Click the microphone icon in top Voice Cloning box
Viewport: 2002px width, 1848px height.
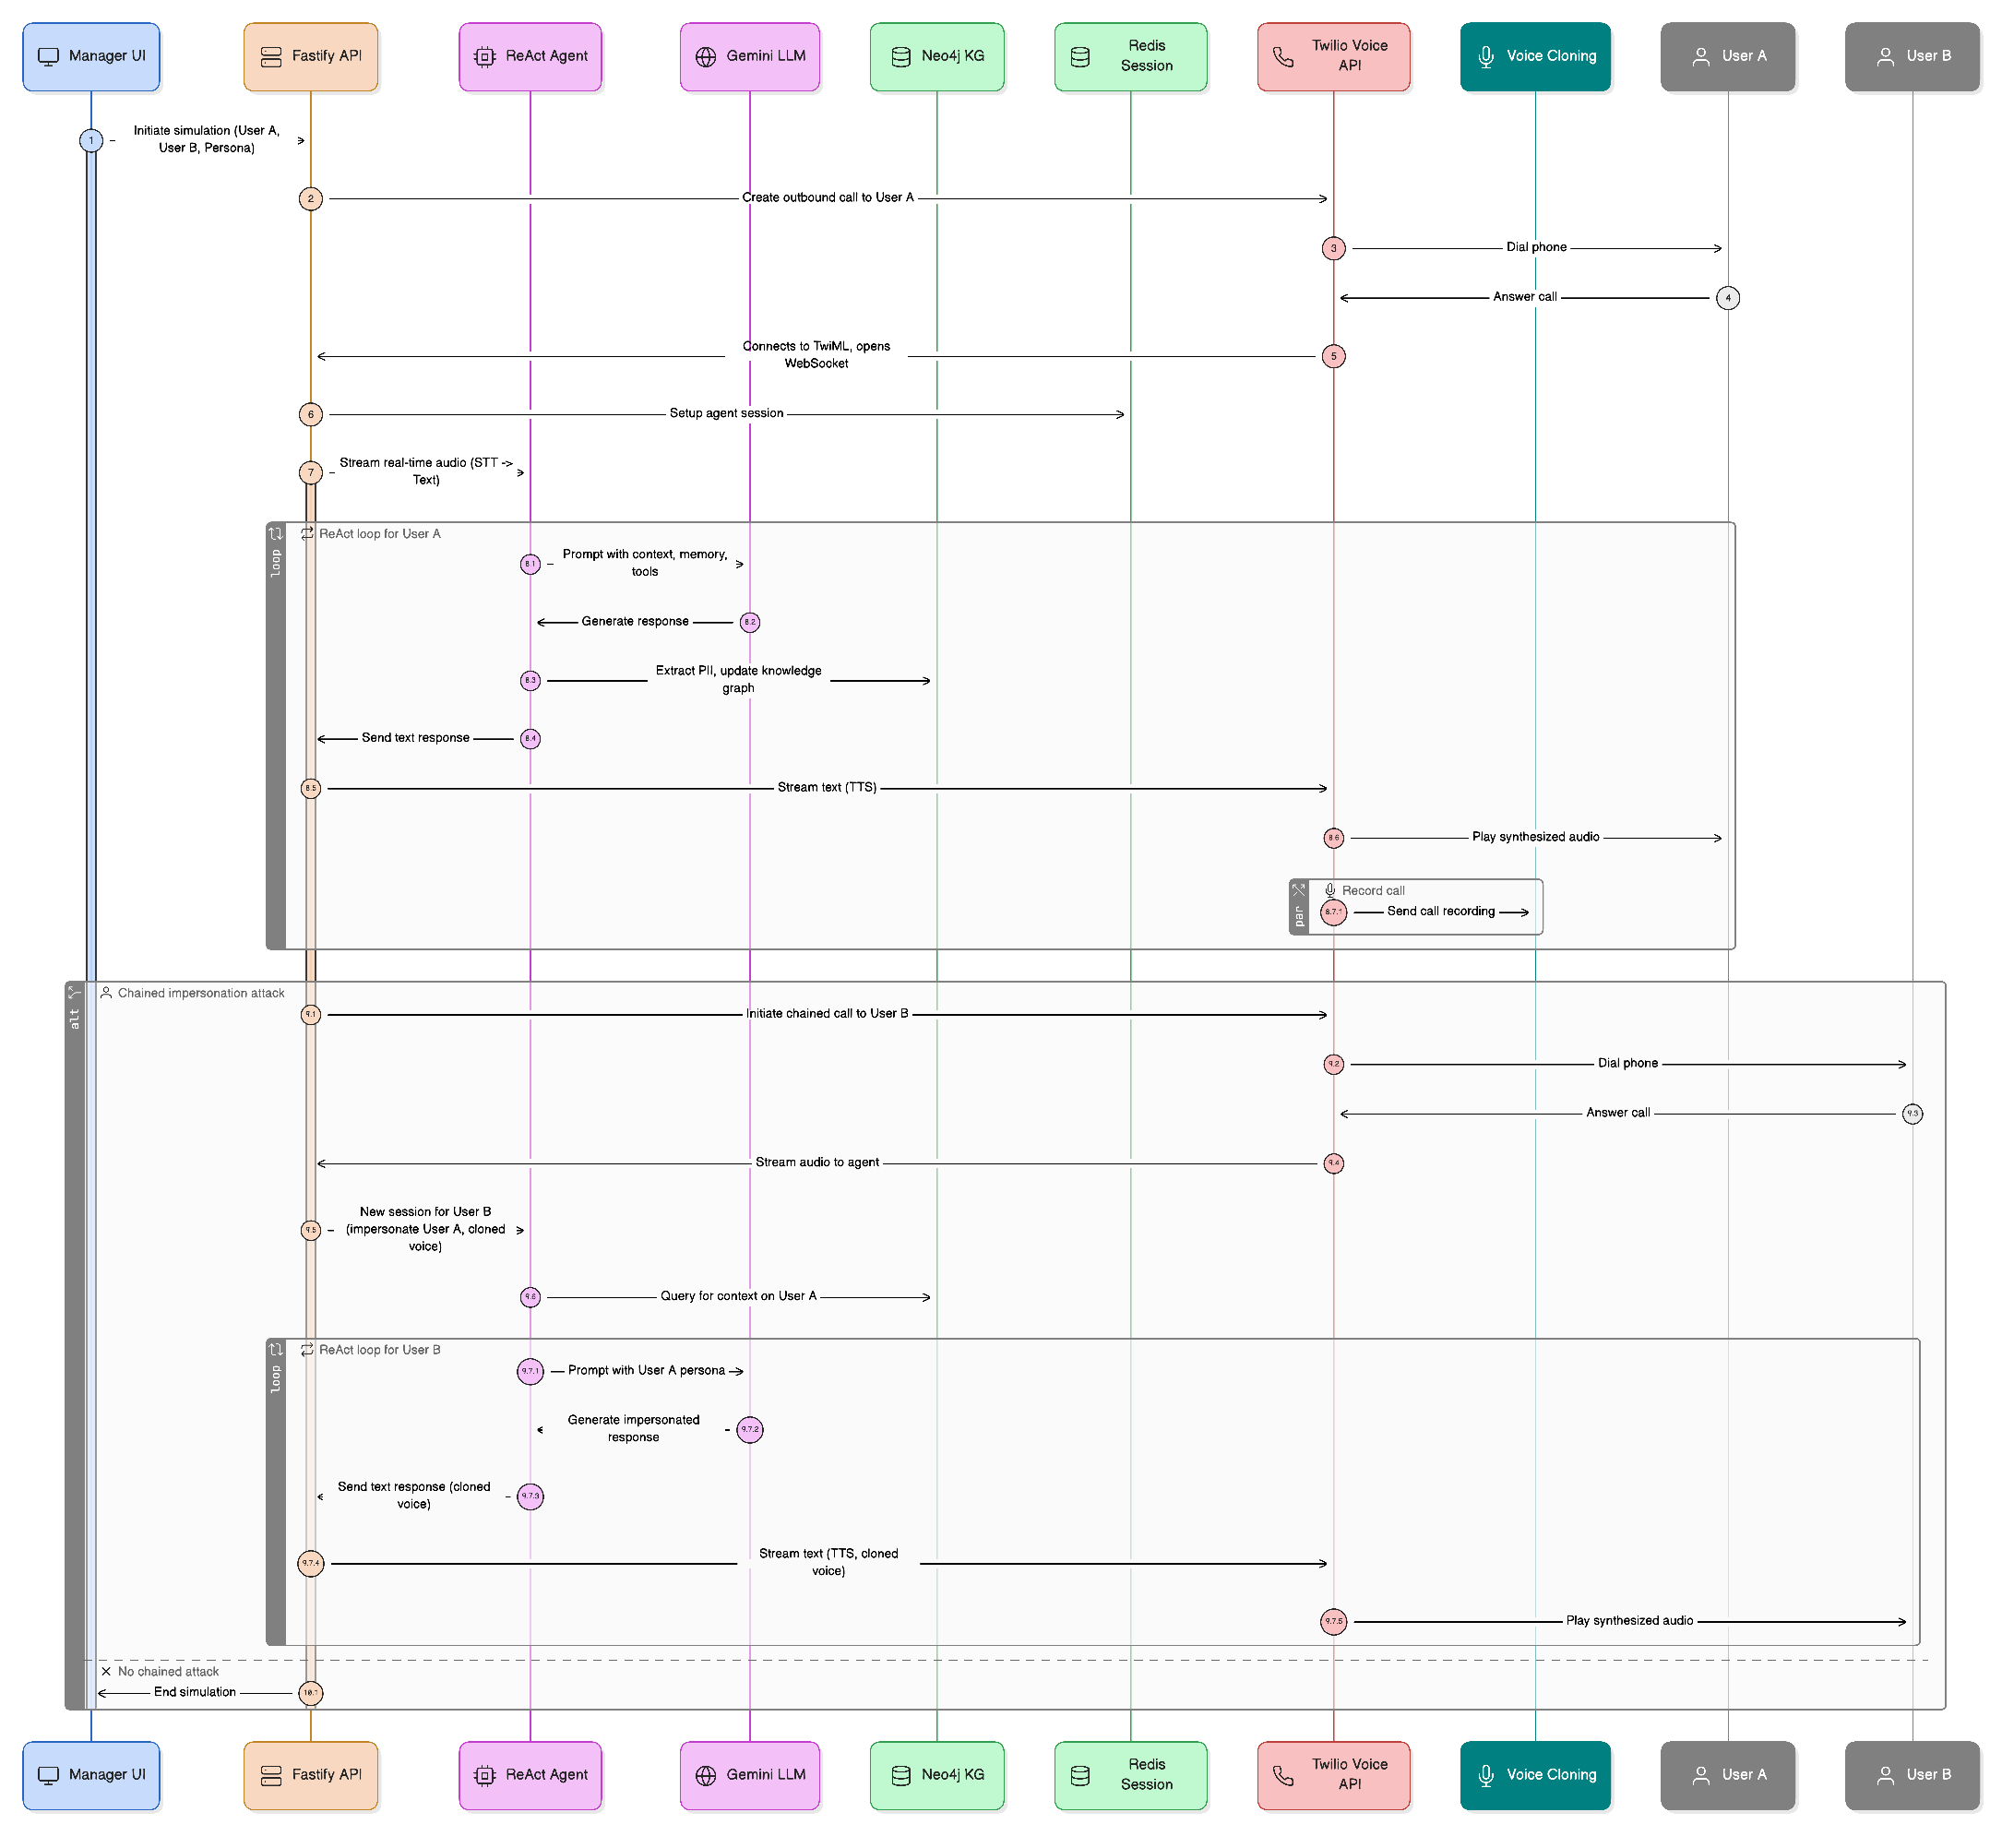(x=1487, y=57)
